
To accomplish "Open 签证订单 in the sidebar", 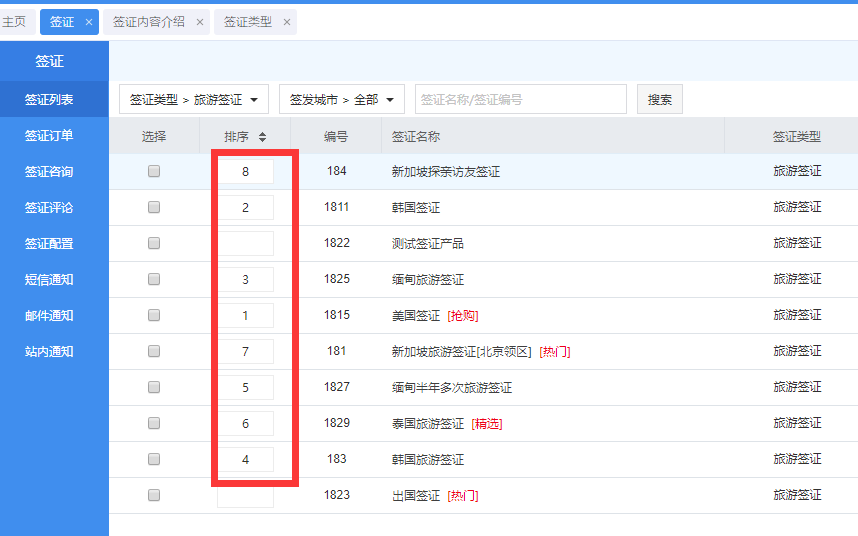I will point(49,136).
